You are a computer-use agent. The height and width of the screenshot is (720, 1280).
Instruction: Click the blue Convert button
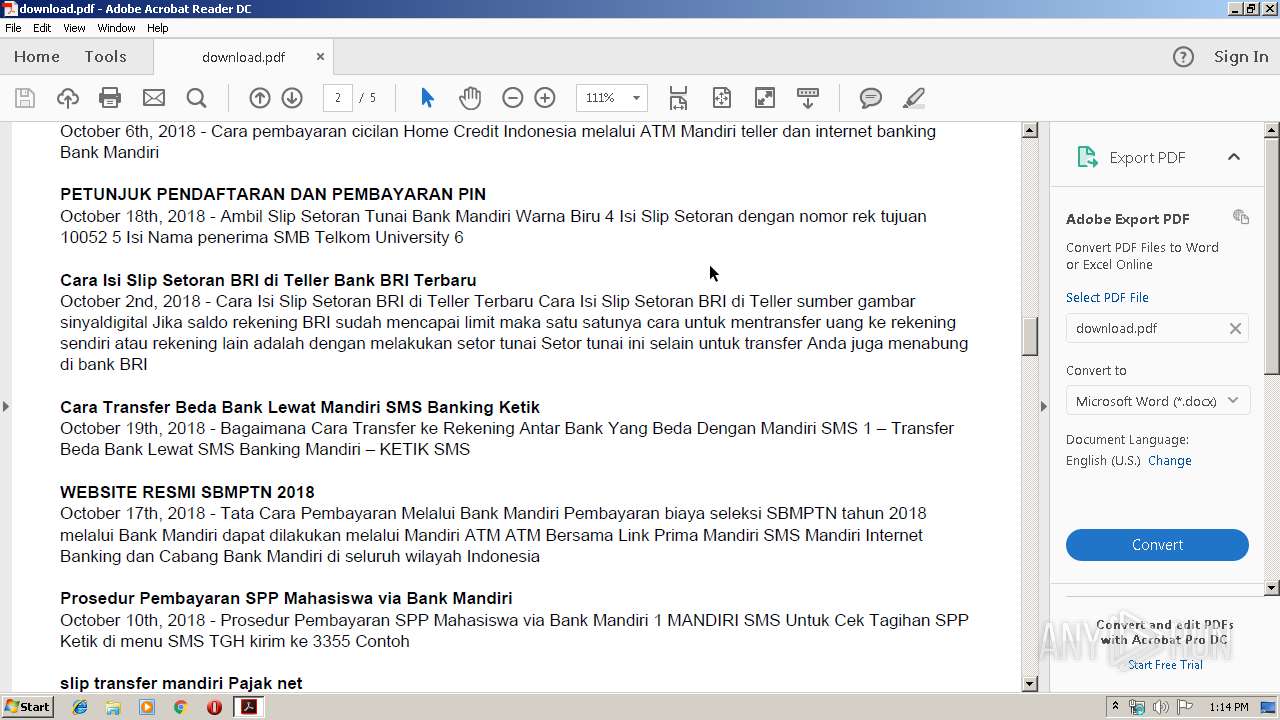[1157, 545]
